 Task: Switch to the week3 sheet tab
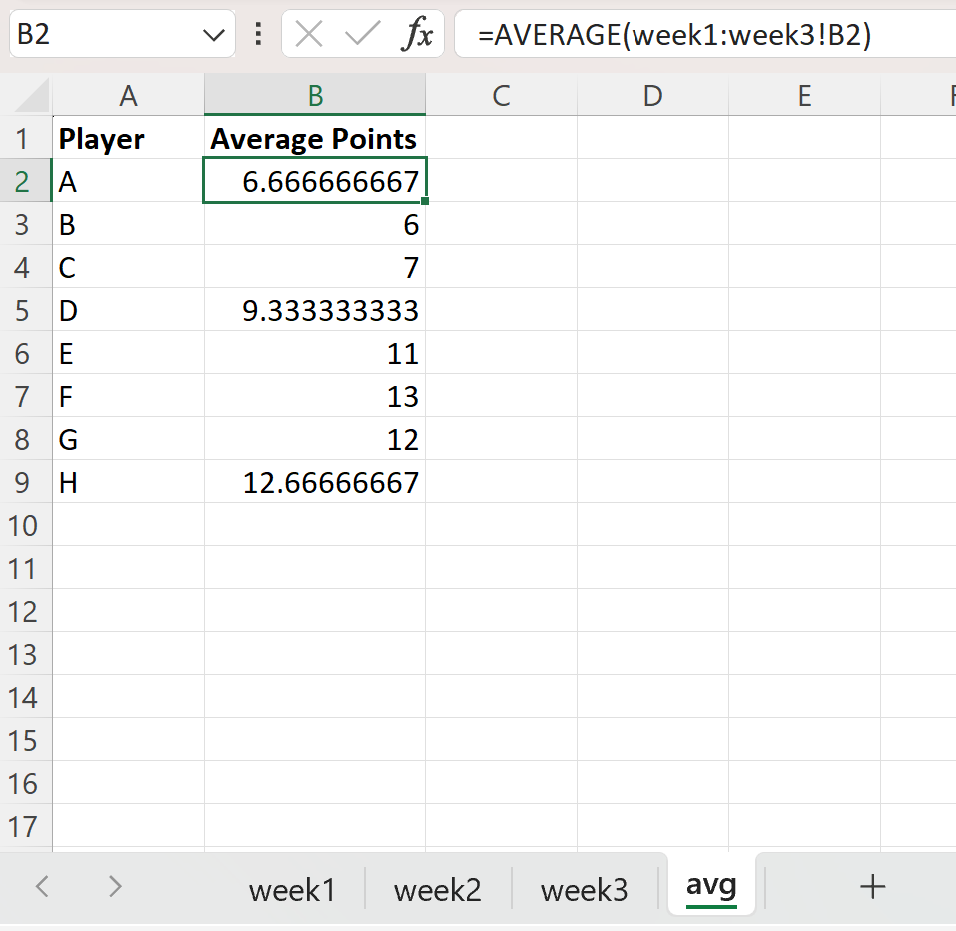click(x=584, y=889)
